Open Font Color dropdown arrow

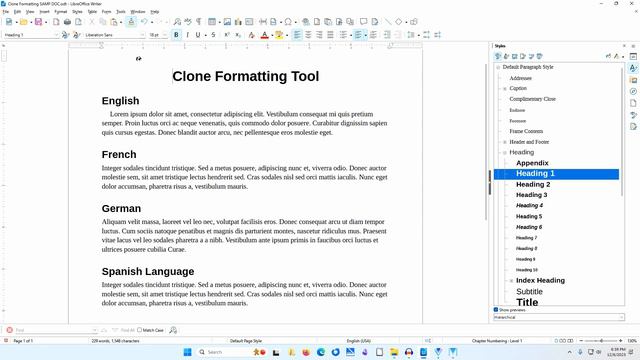(x=272, y=36)
